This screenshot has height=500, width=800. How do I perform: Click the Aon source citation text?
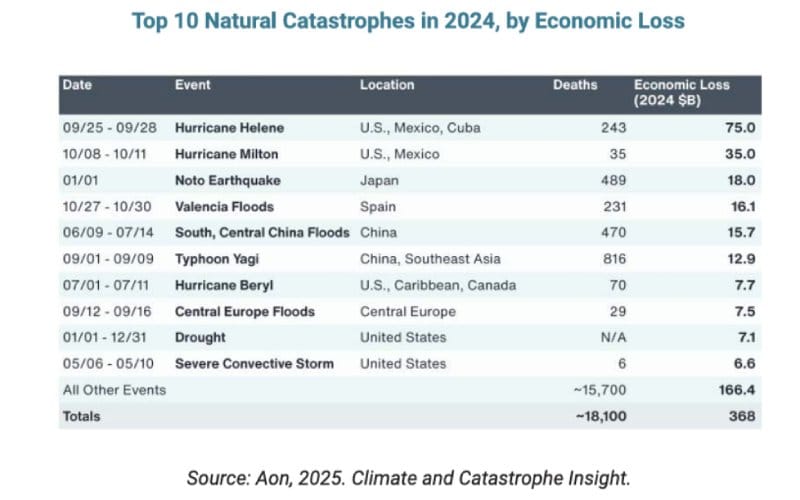pyautogui.click(x=410, y=478)
